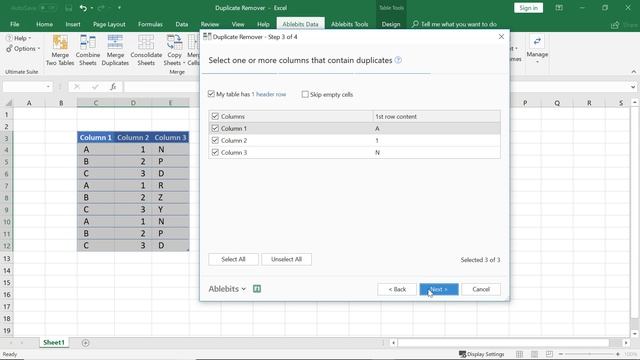Image resolution: width=640 pixels, height=360 pixels.
Task: Open the Name Box dropdown arrow
Action: [48, 87]
